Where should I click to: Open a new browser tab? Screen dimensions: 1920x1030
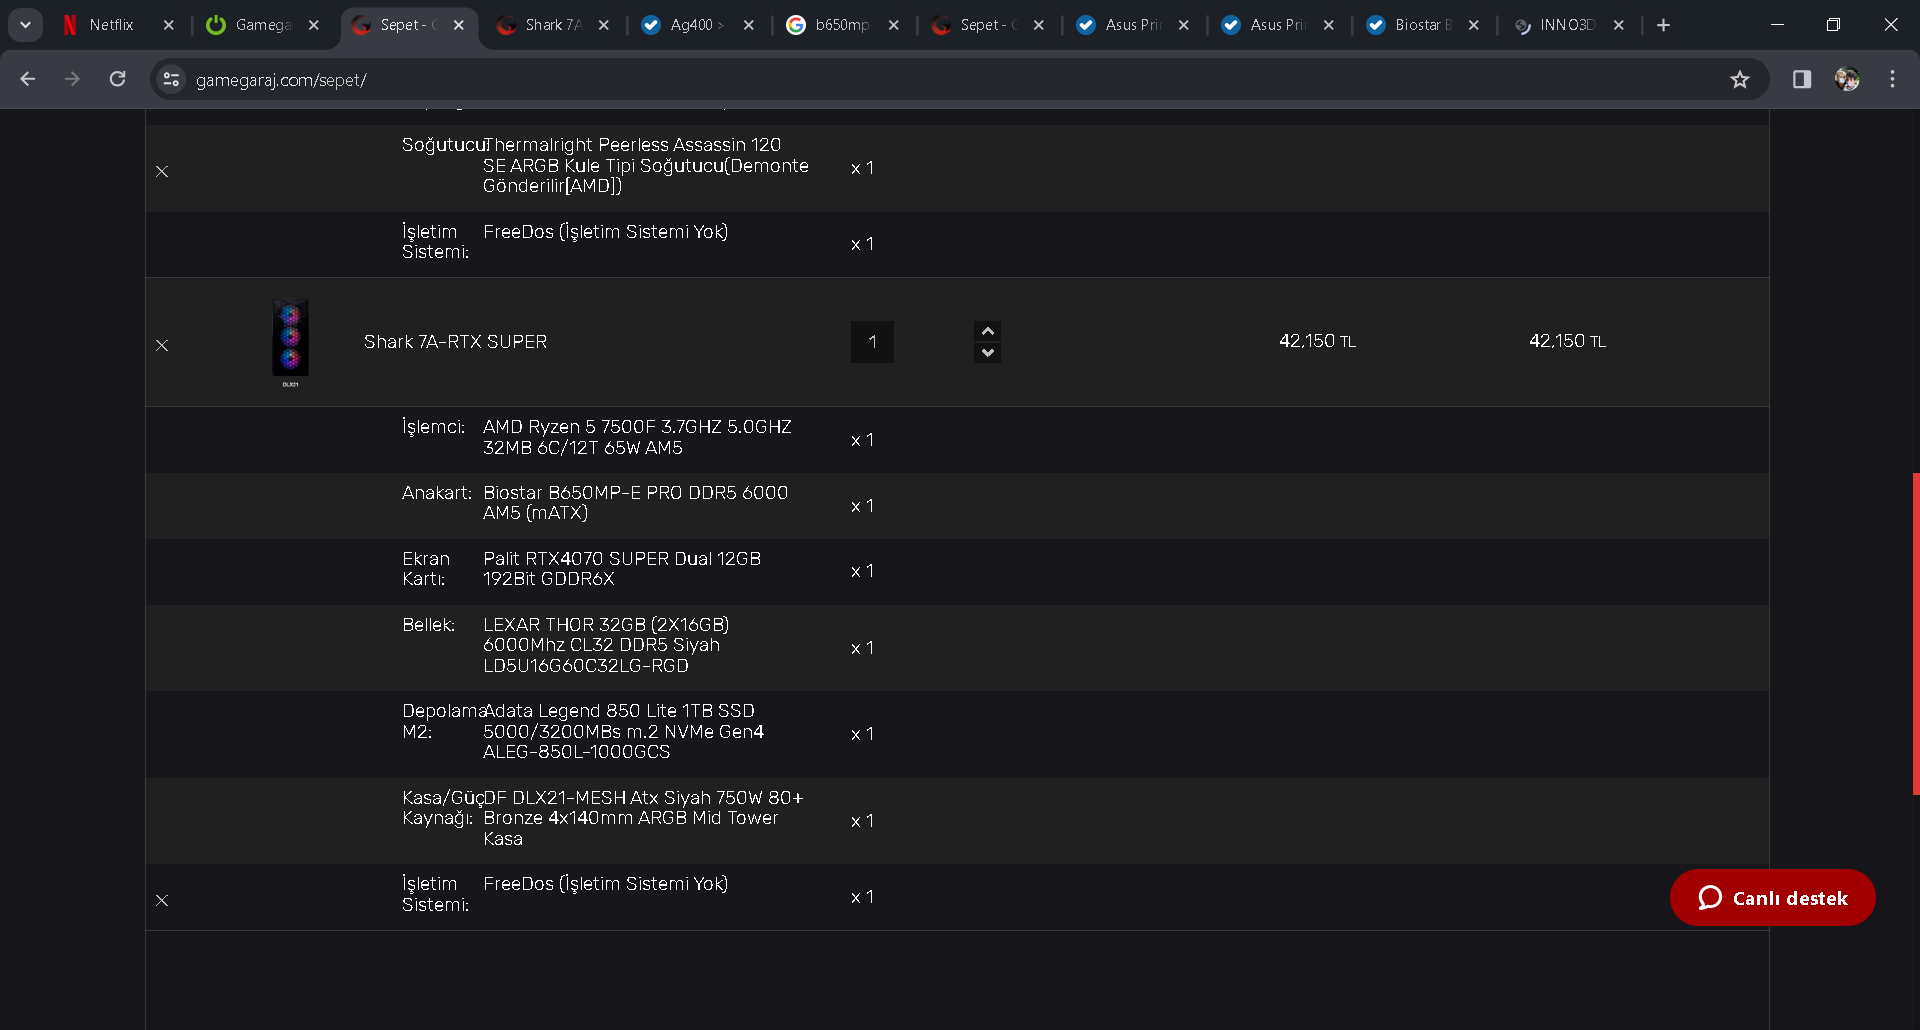pos(1664,25)
